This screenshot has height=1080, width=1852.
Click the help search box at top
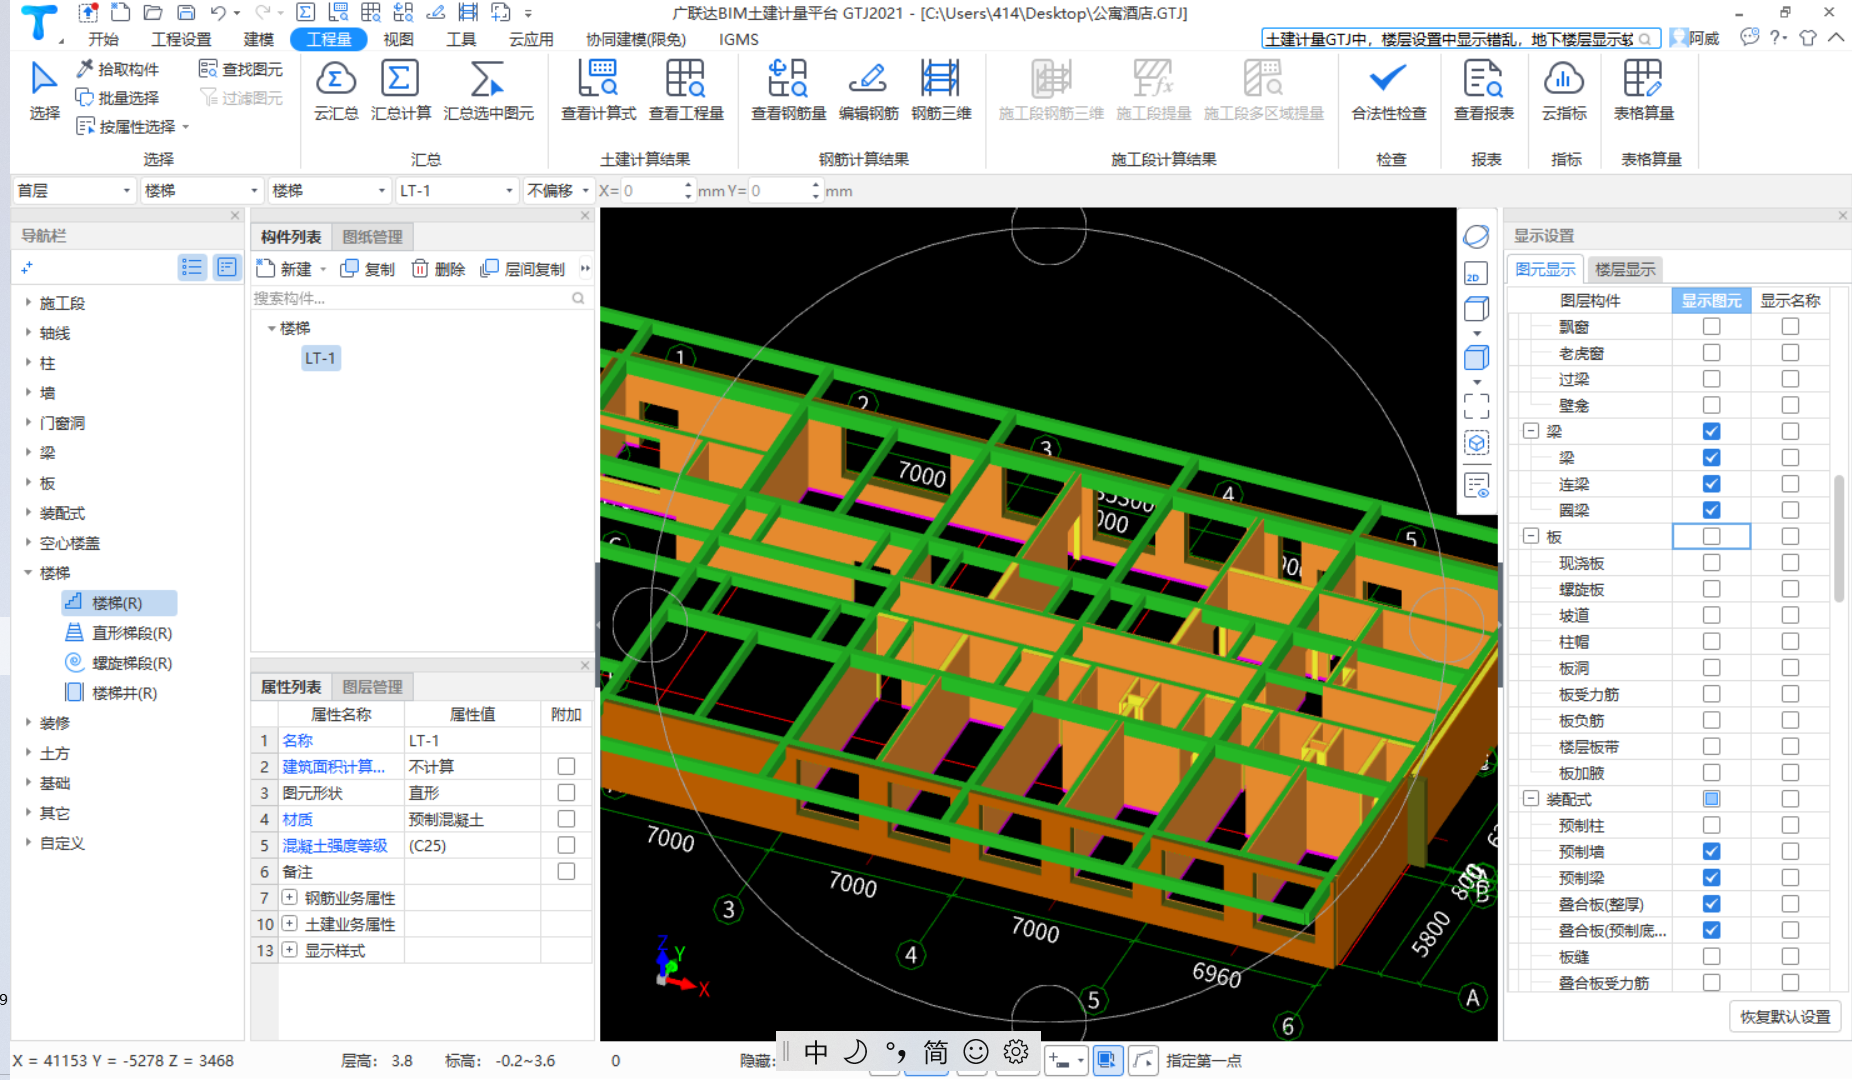(x=1460, y=39)
